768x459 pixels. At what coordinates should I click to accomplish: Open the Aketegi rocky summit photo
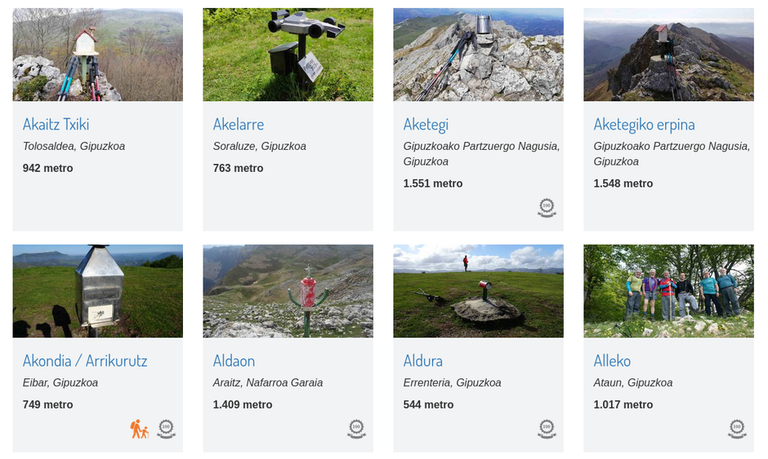tap(478, 55)
